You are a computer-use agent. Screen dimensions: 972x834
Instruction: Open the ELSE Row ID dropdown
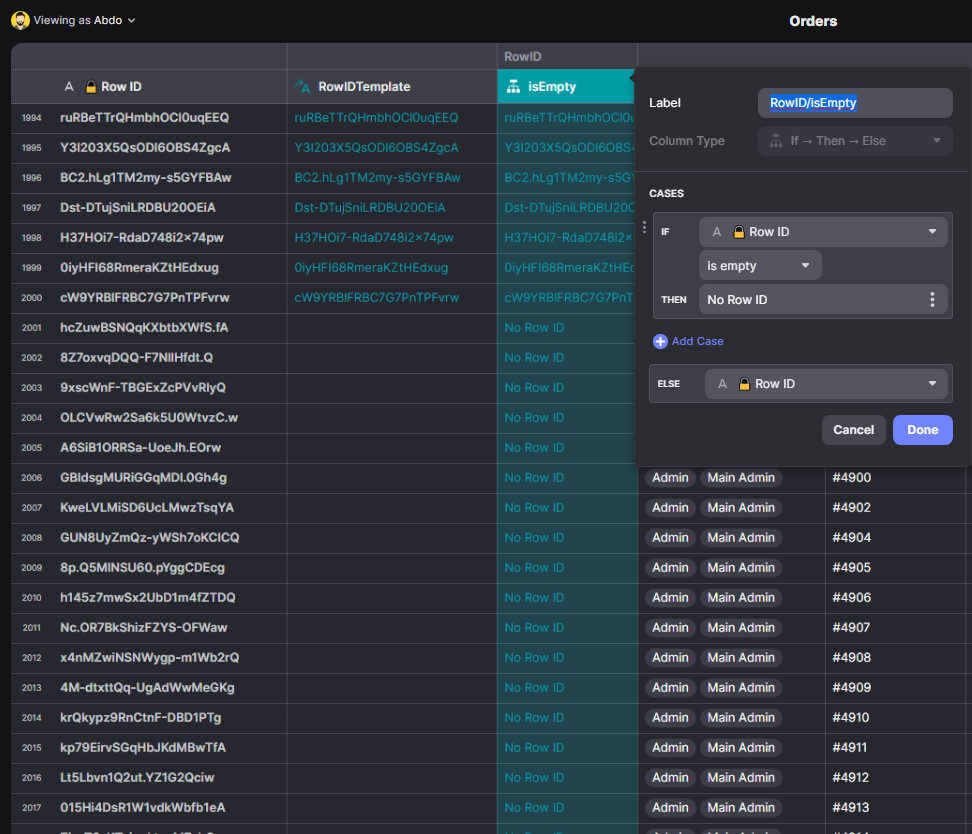[x=826, y=384]
